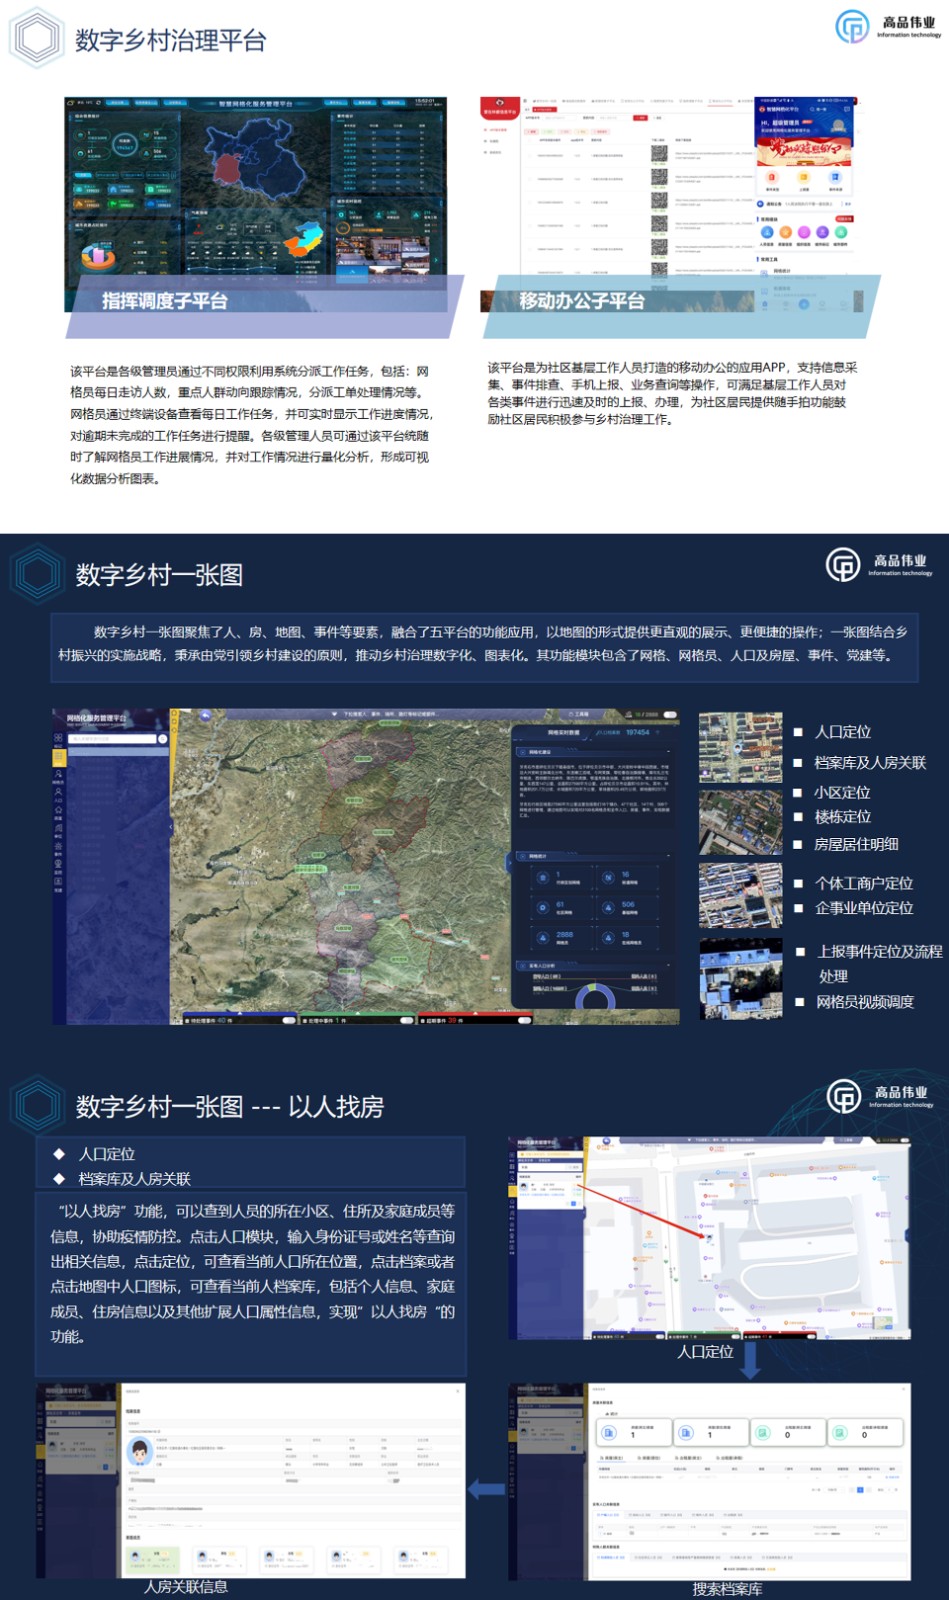Viewport: 949px width, 1600px height.
Task: Click the 3D pie chart in command dashboard
Action: point(97,255)
